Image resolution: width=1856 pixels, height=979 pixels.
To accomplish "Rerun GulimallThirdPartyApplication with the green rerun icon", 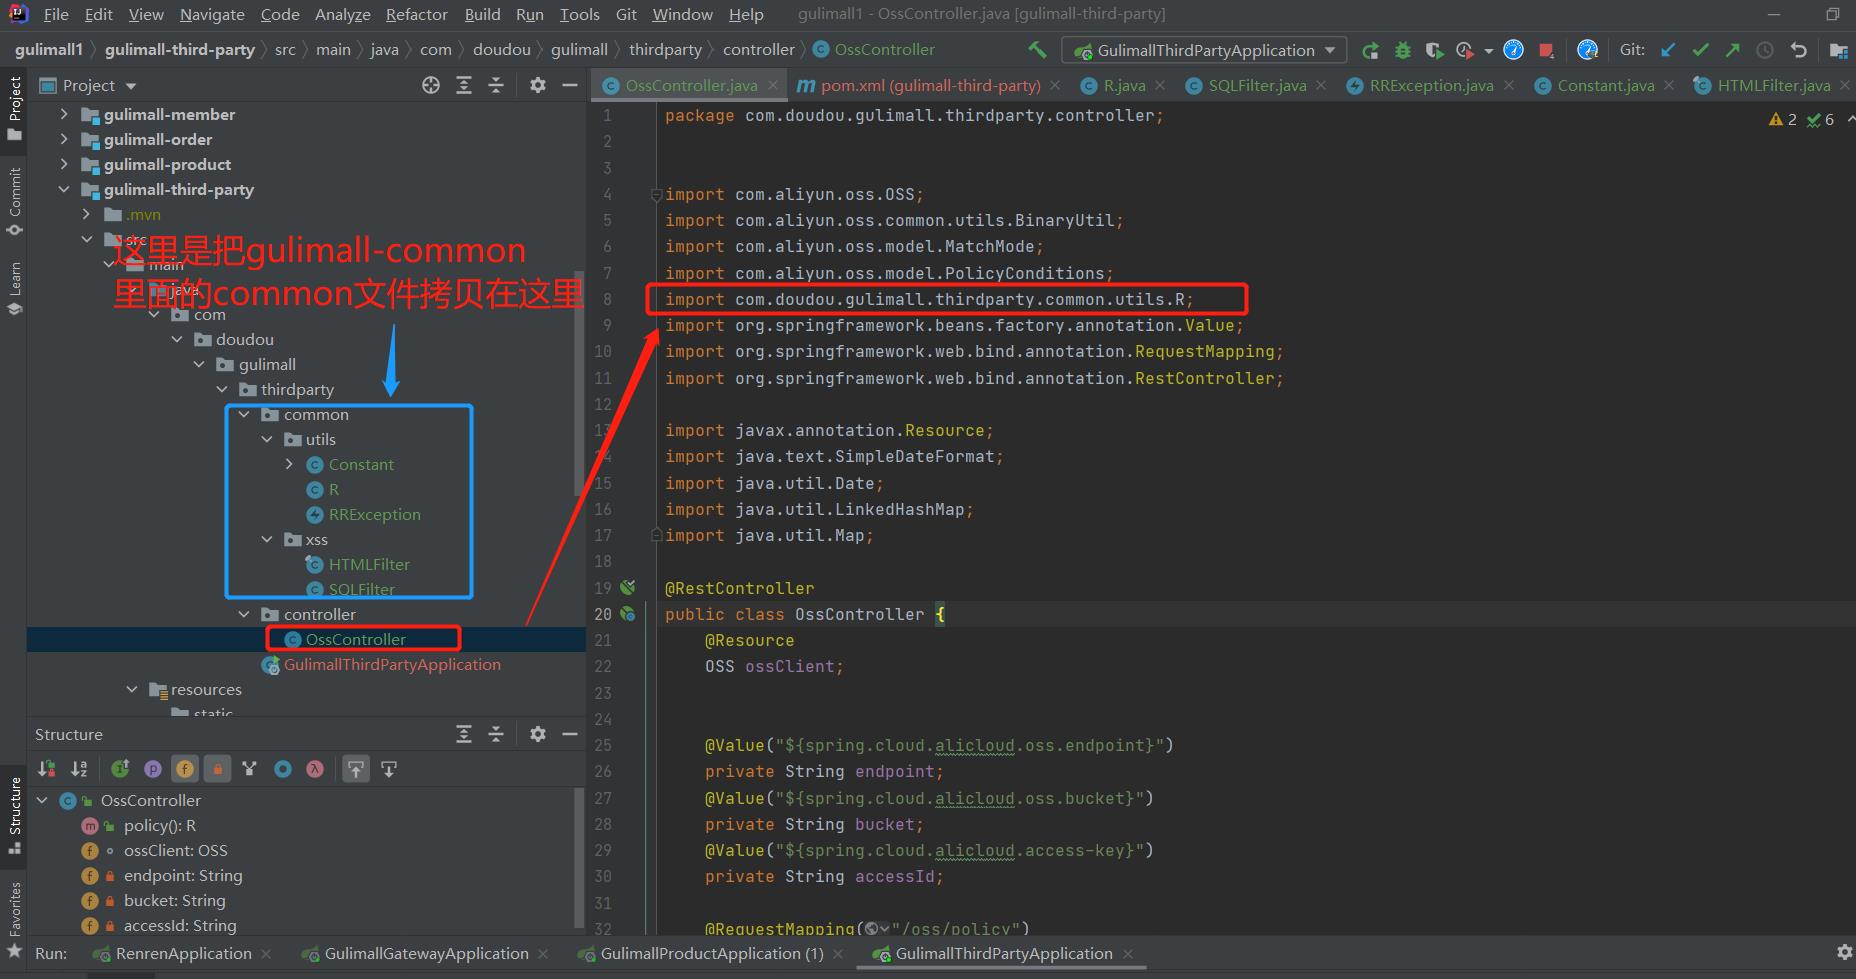I will [1371, 50].
